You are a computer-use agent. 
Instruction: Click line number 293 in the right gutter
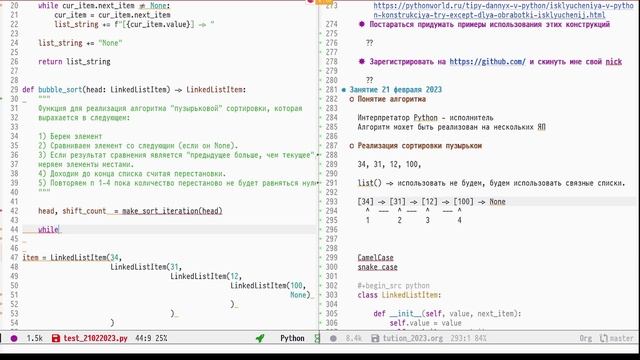(331, 202)
